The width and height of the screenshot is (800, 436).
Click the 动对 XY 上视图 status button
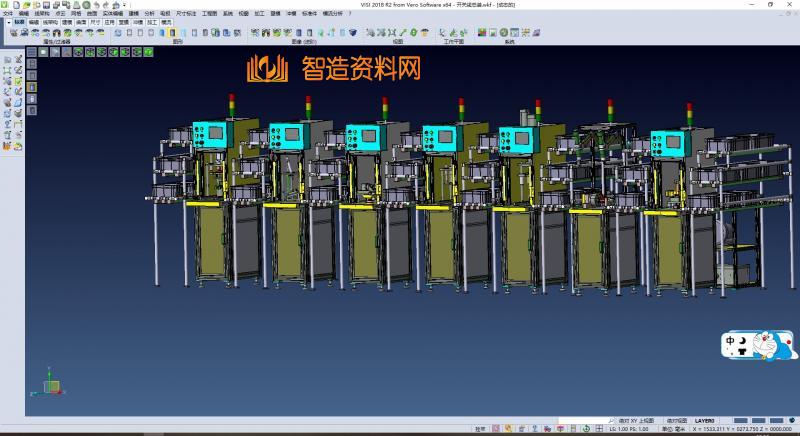(634, 421)
